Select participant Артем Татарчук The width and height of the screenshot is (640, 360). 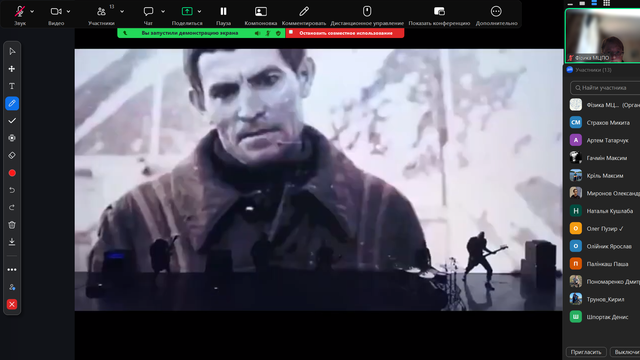[604, 140]
